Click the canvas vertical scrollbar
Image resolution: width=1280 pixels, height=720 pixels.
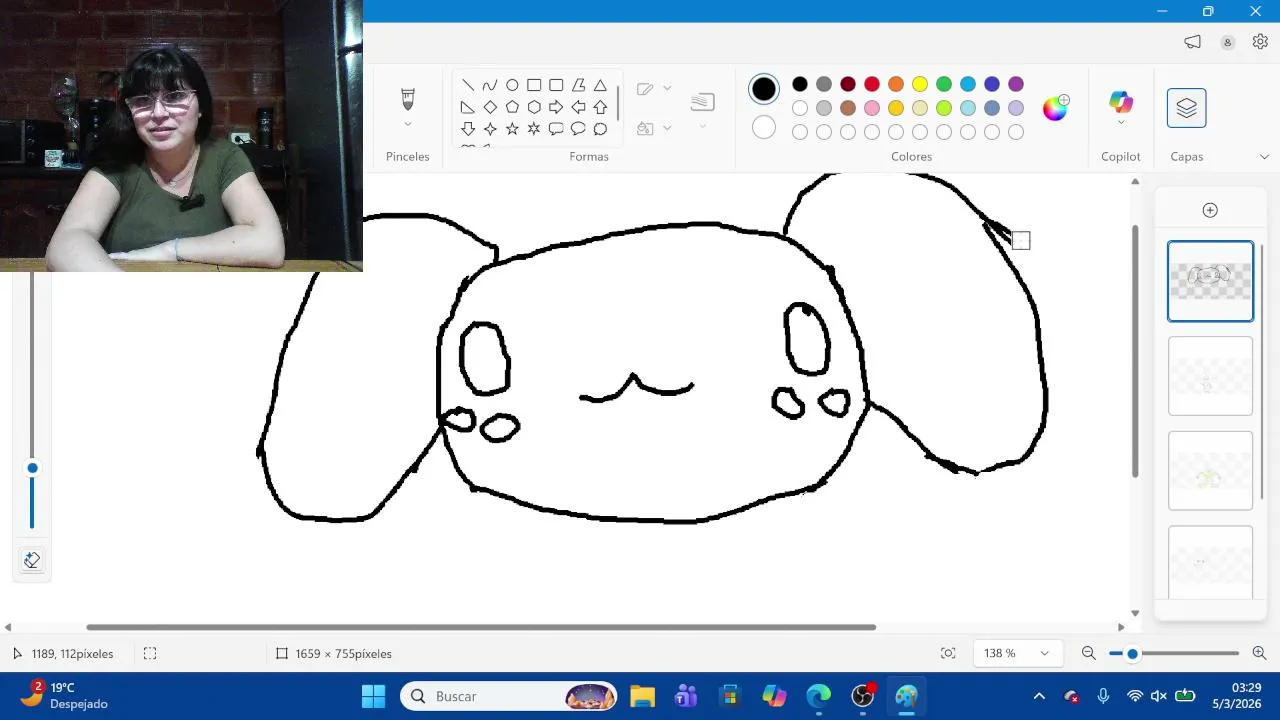pos(1135,351)
